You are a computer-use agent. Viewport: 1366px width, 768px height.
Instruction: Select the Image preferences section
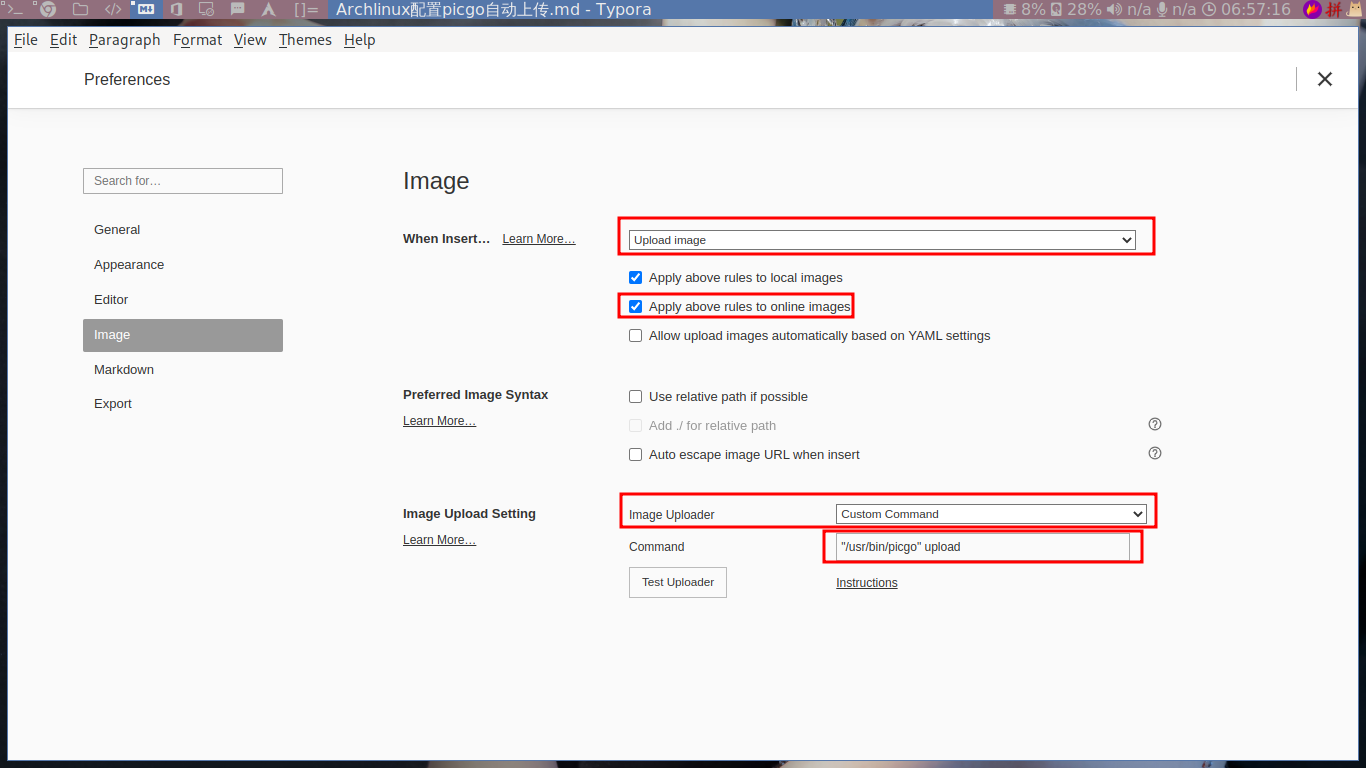pyautogui.click(x=183, y=335)
